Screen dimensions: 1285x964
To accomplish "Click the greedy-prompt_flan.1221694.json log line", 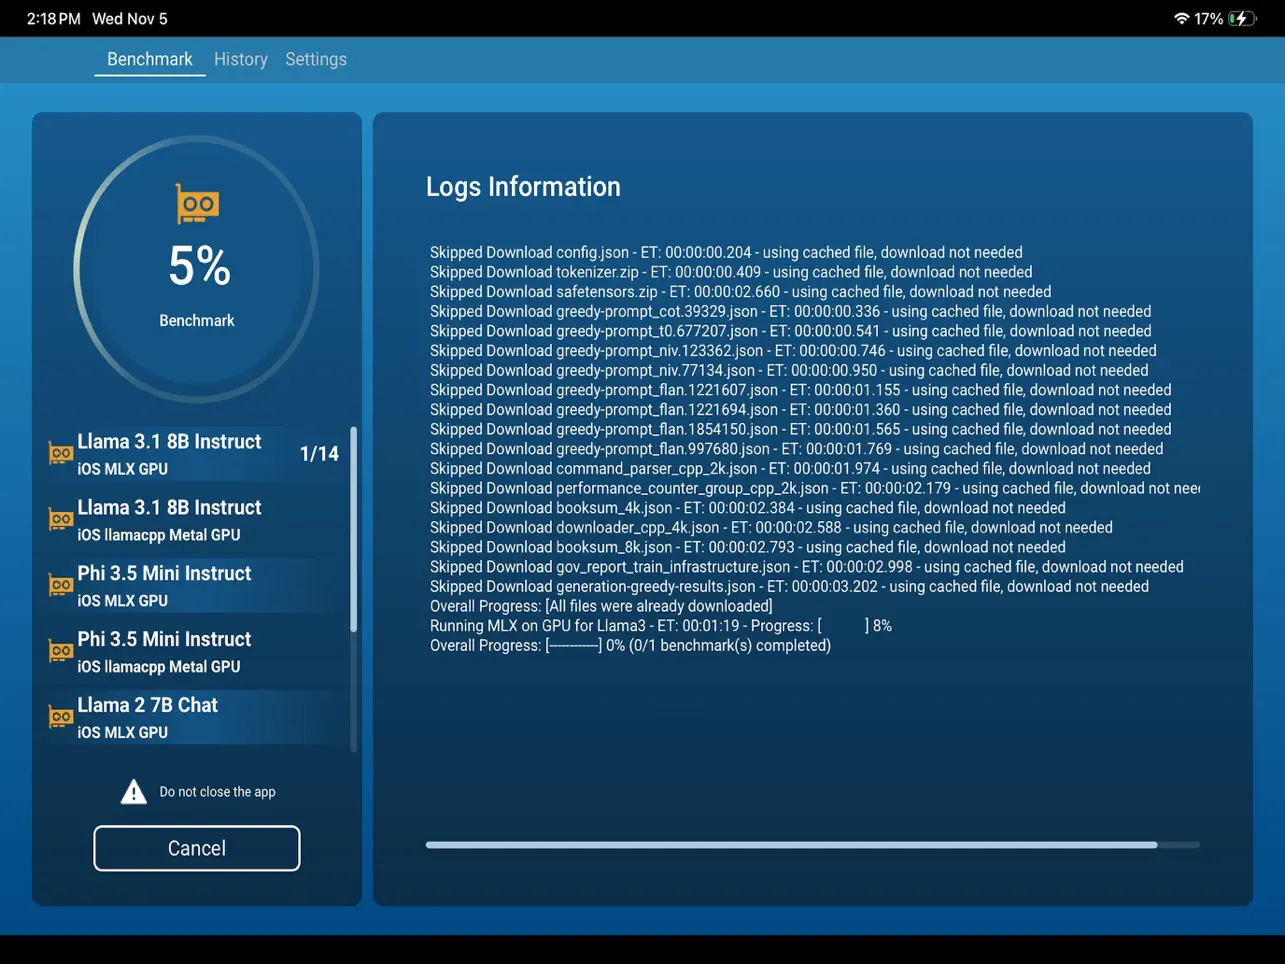I will 800,410.
